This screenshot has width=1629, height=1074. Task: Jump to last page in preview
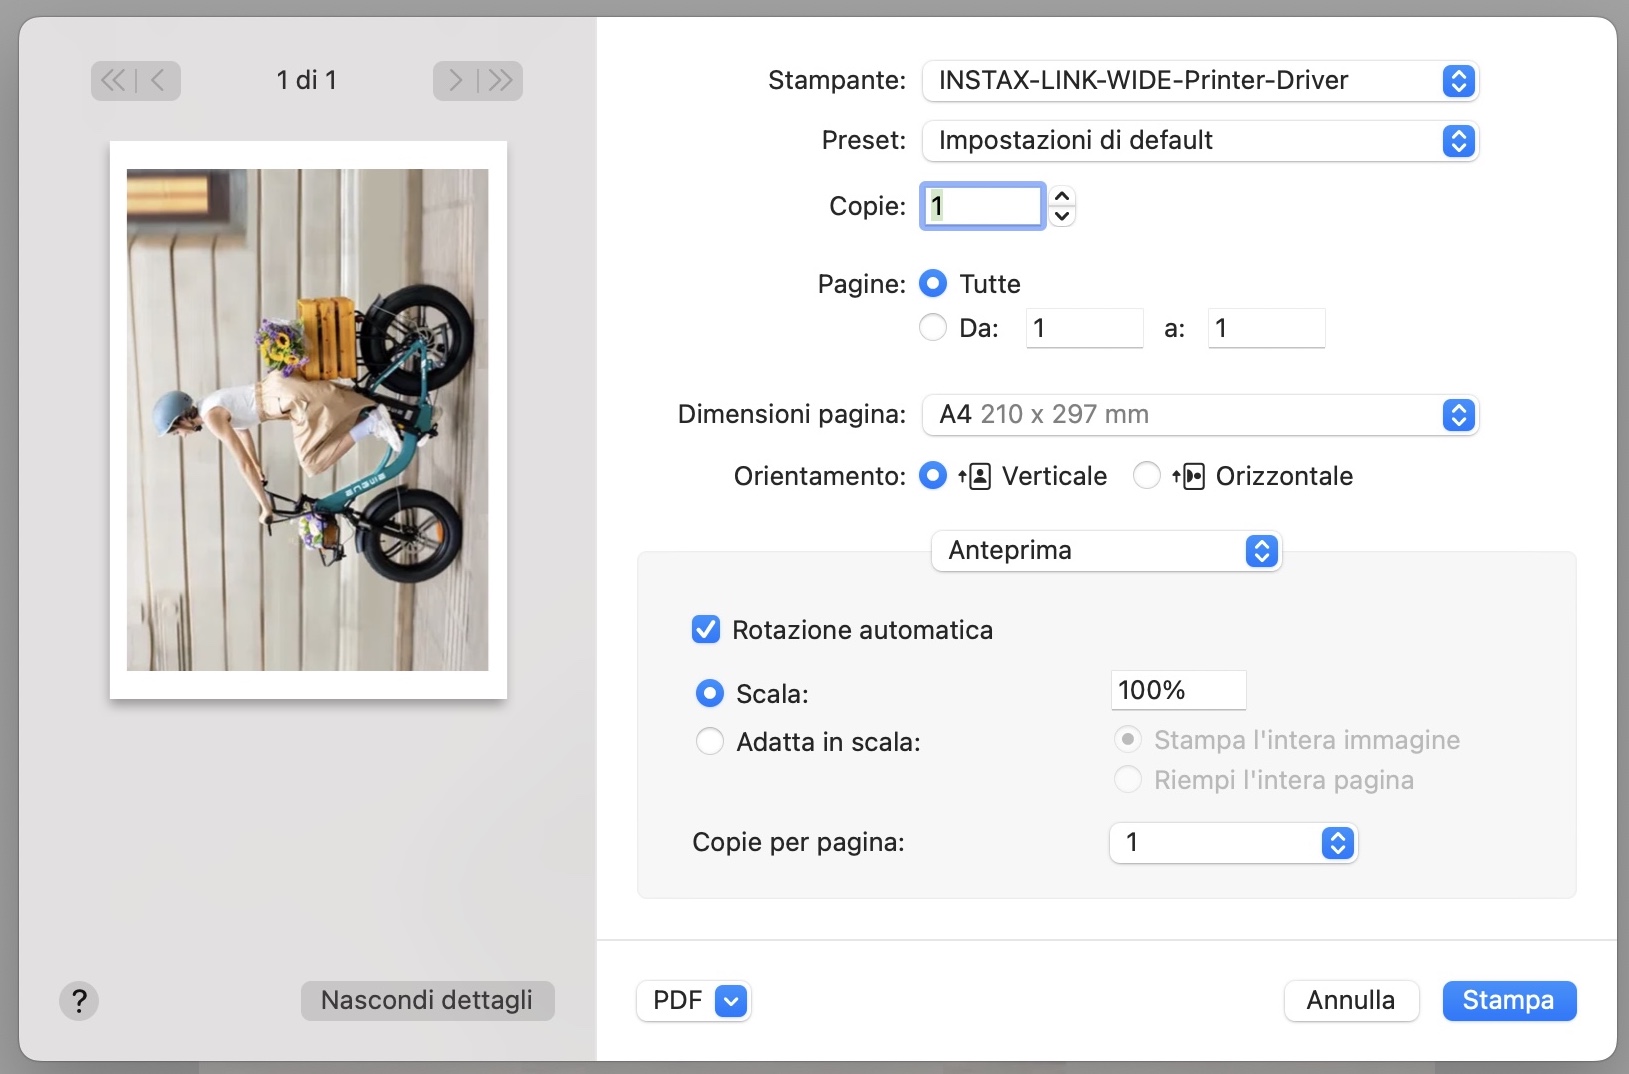(500, 80)
